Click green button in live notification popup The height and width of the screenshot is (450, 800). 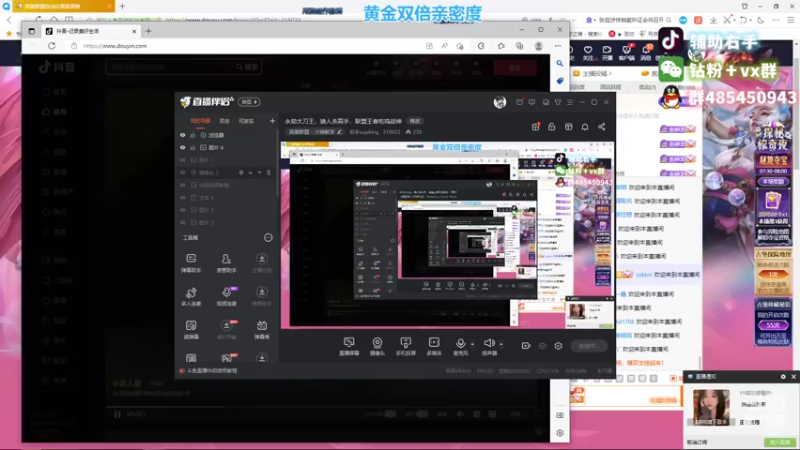[x=779, y=442]
